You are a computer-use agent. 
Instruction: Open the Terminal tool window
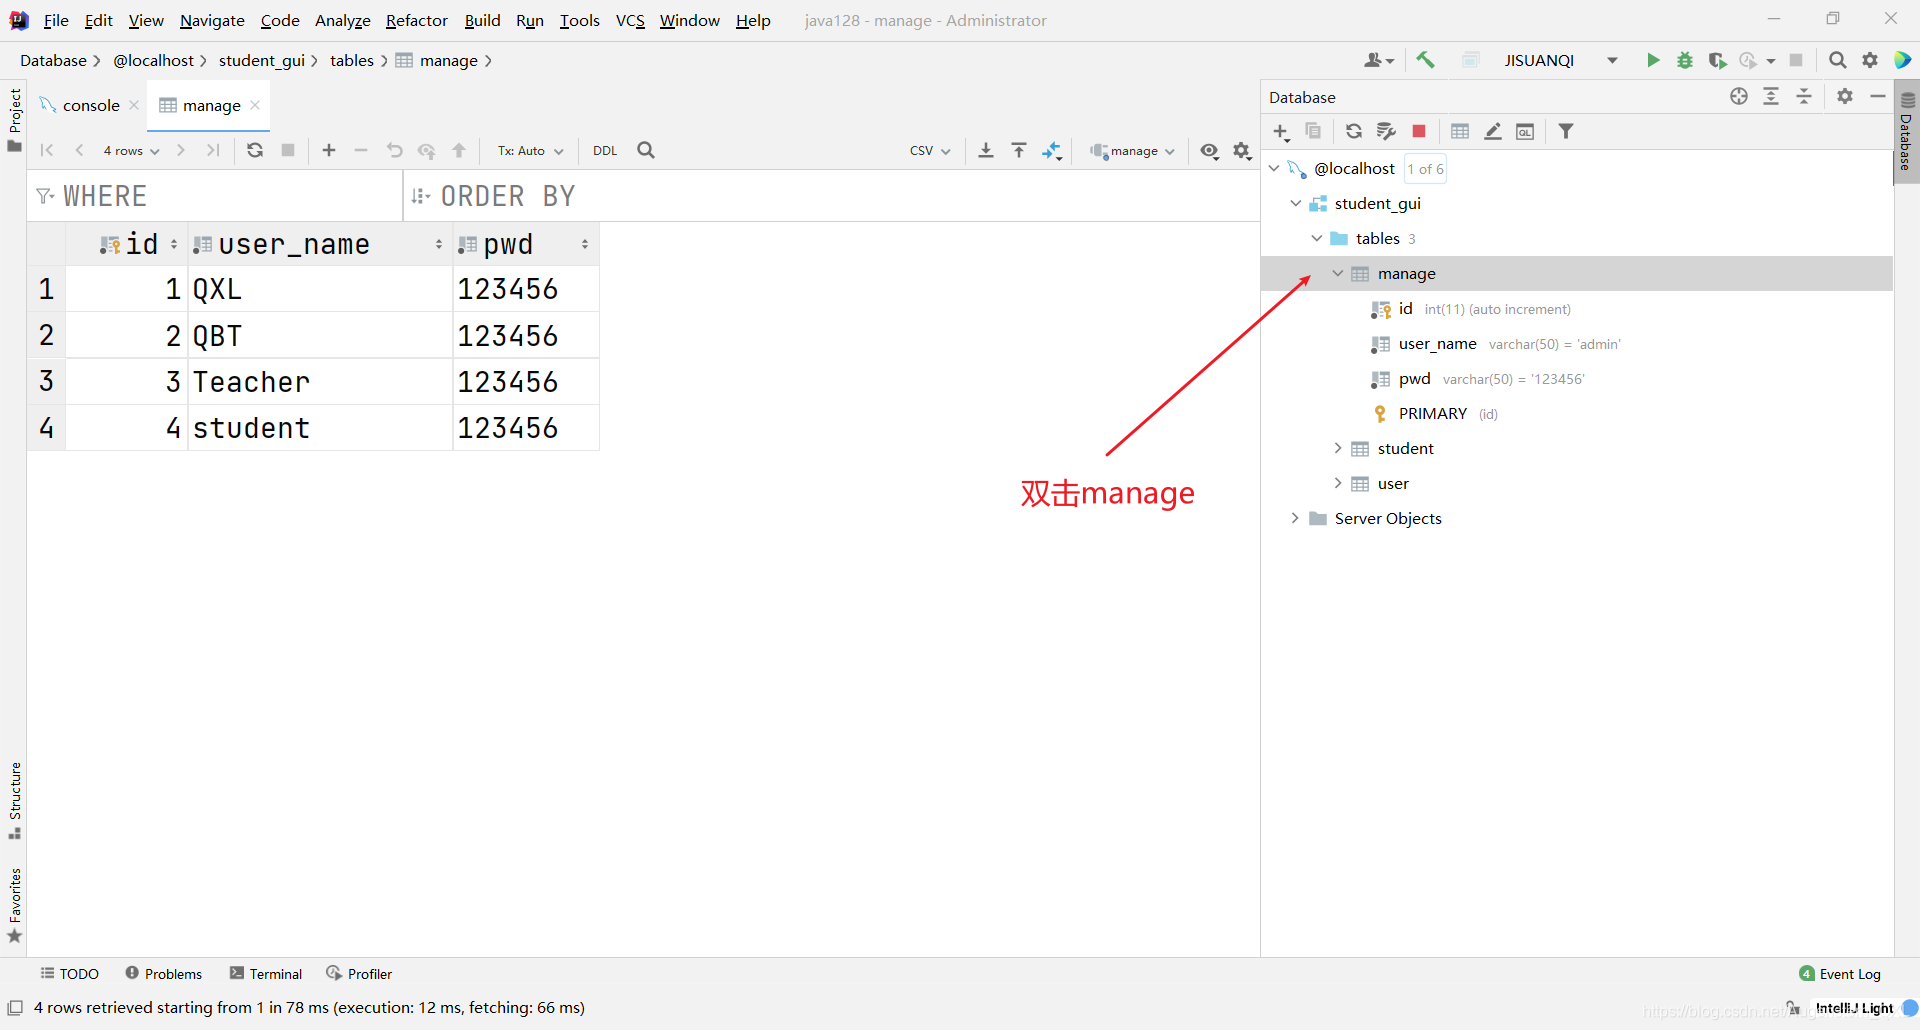click(x=265, y=973)
